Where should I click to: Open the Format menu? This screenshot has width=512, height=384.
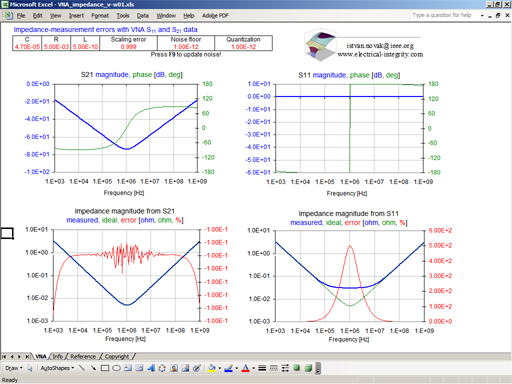pyautogui.click(x=100, y=15)
